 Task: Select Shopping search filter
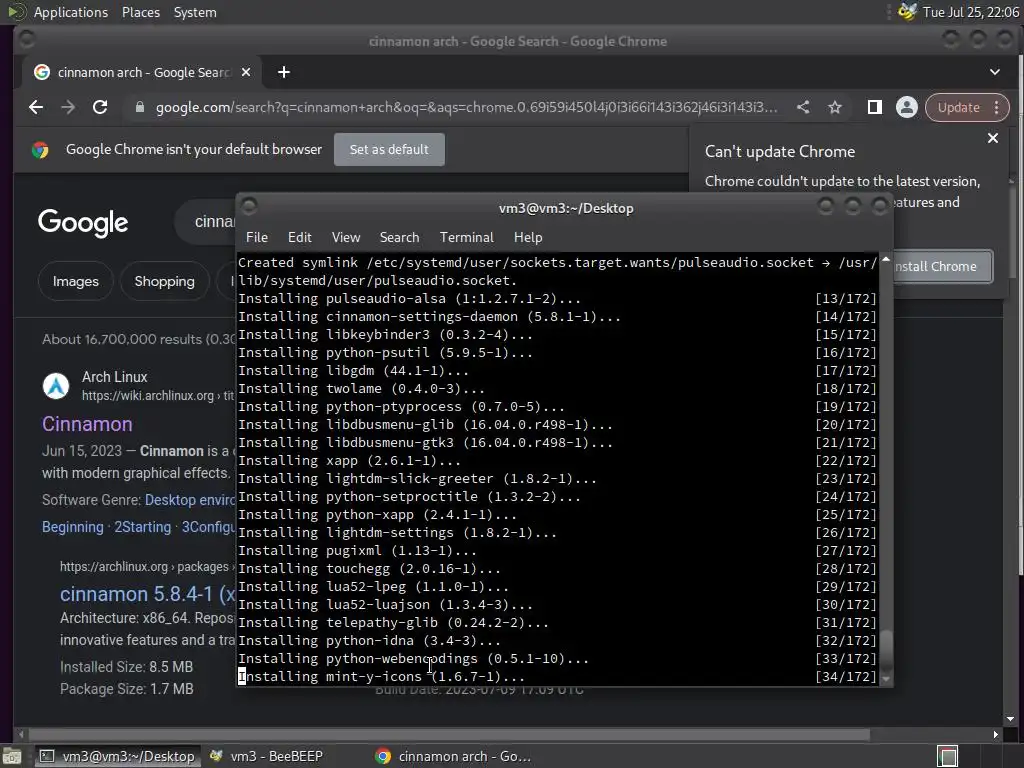tap(165, 281)
